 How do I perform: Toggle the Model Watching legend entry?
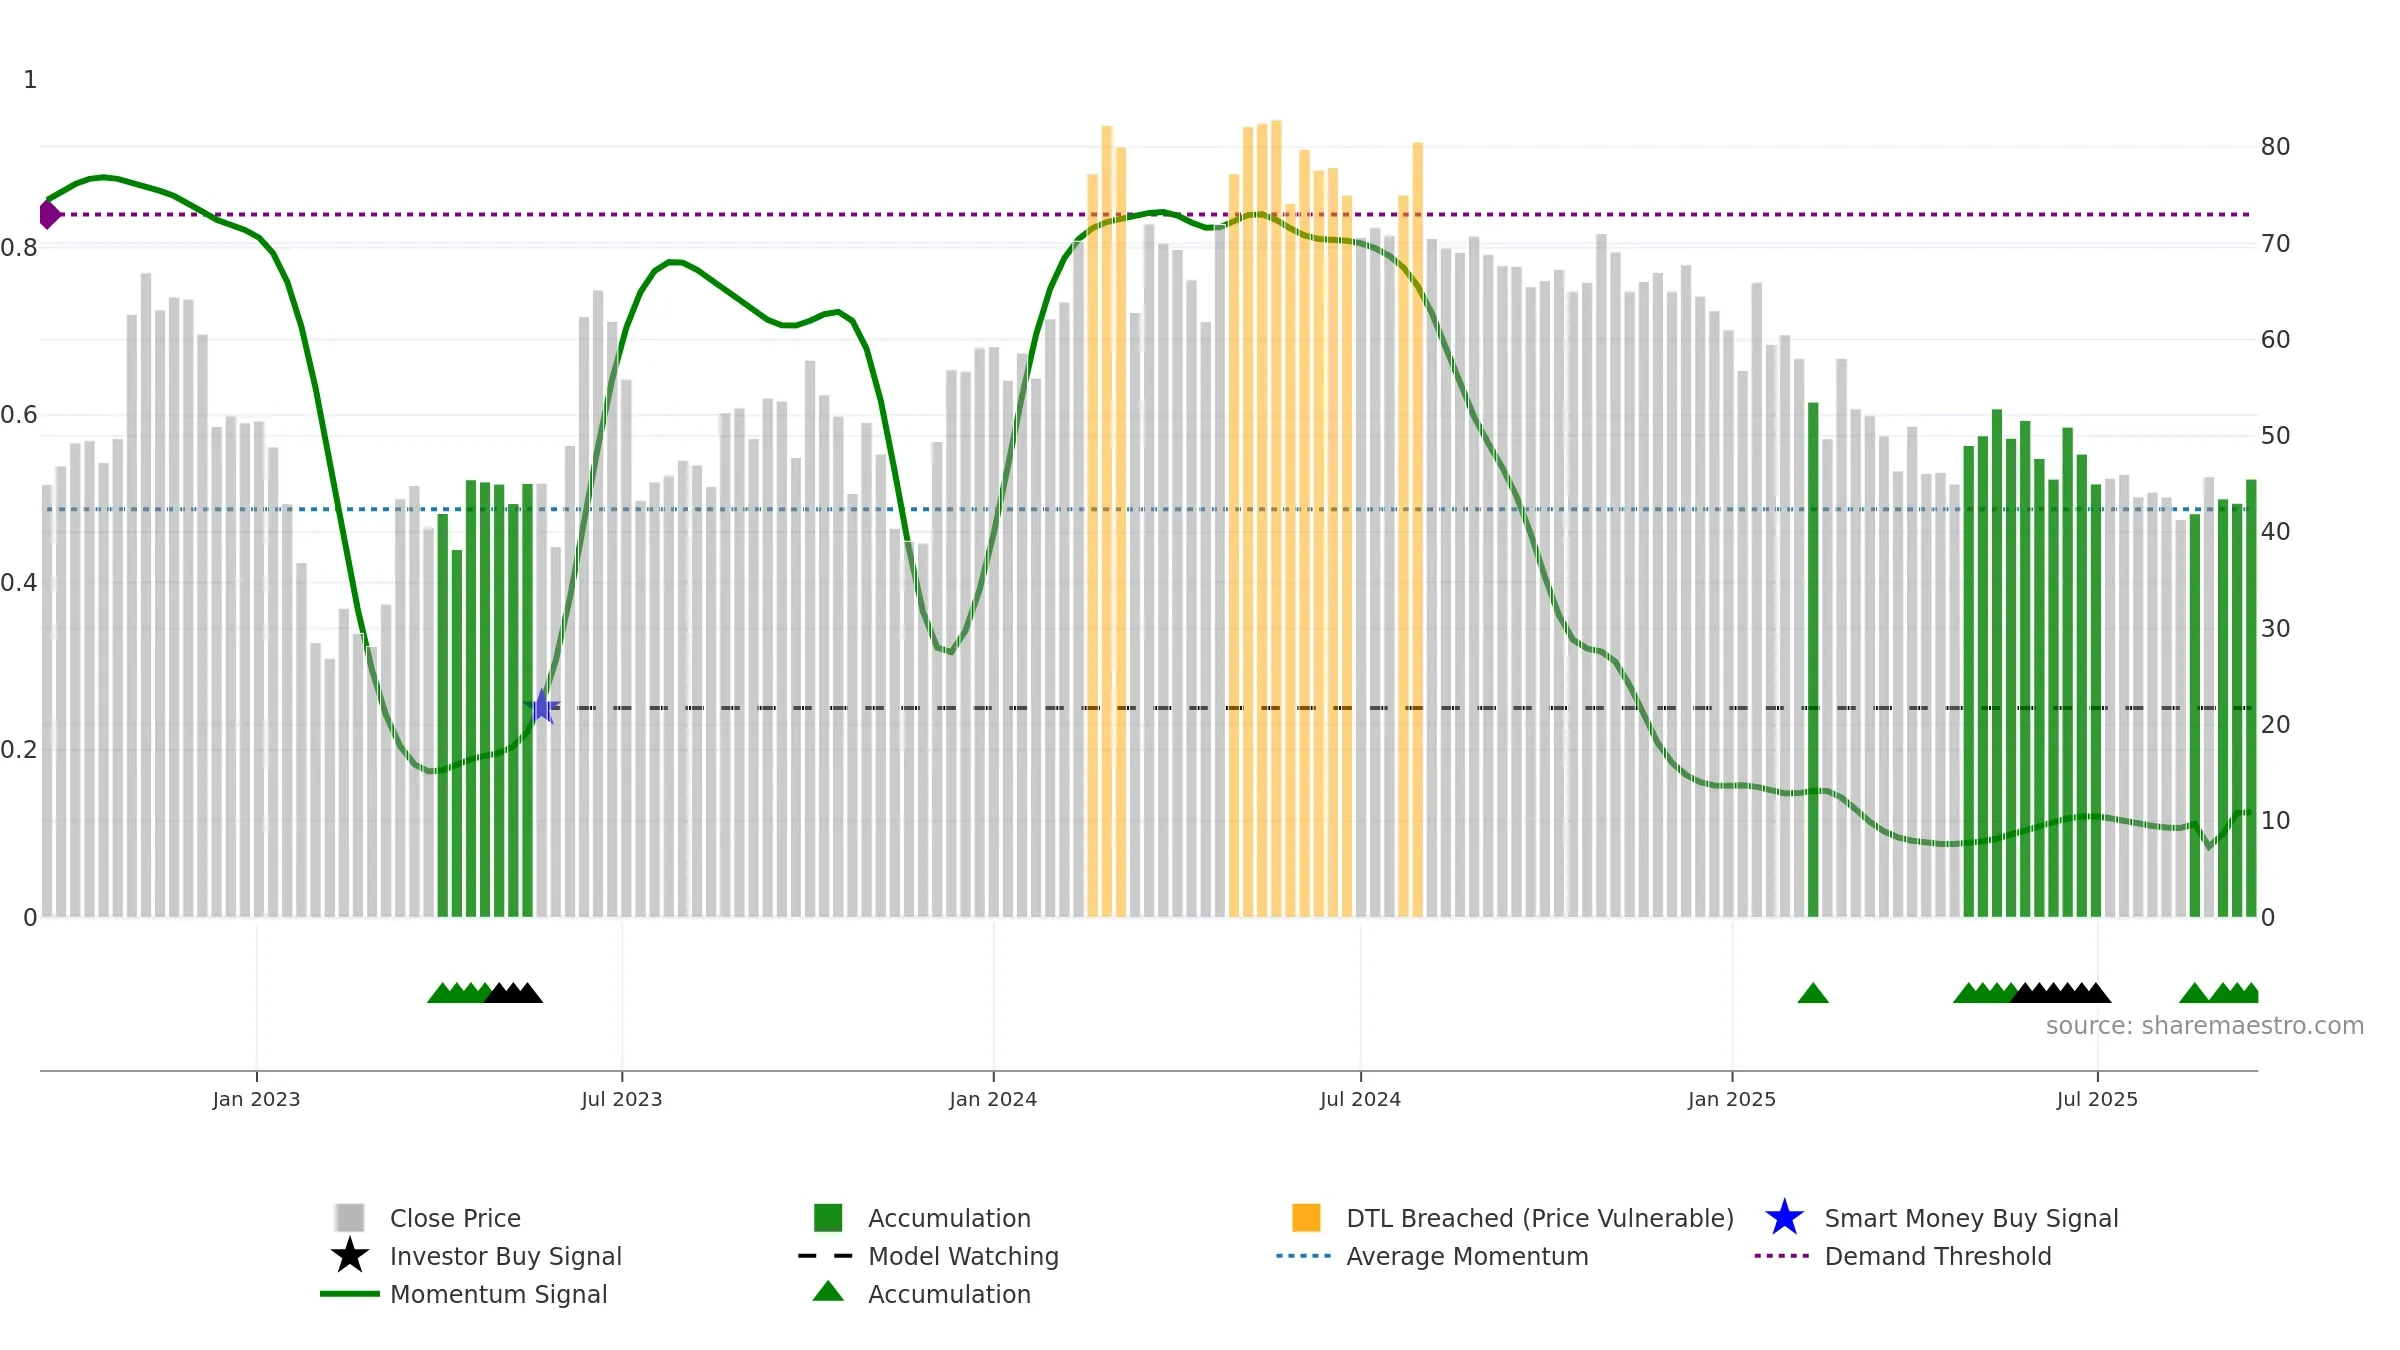pyautogui.click(x=963, y=1256)
